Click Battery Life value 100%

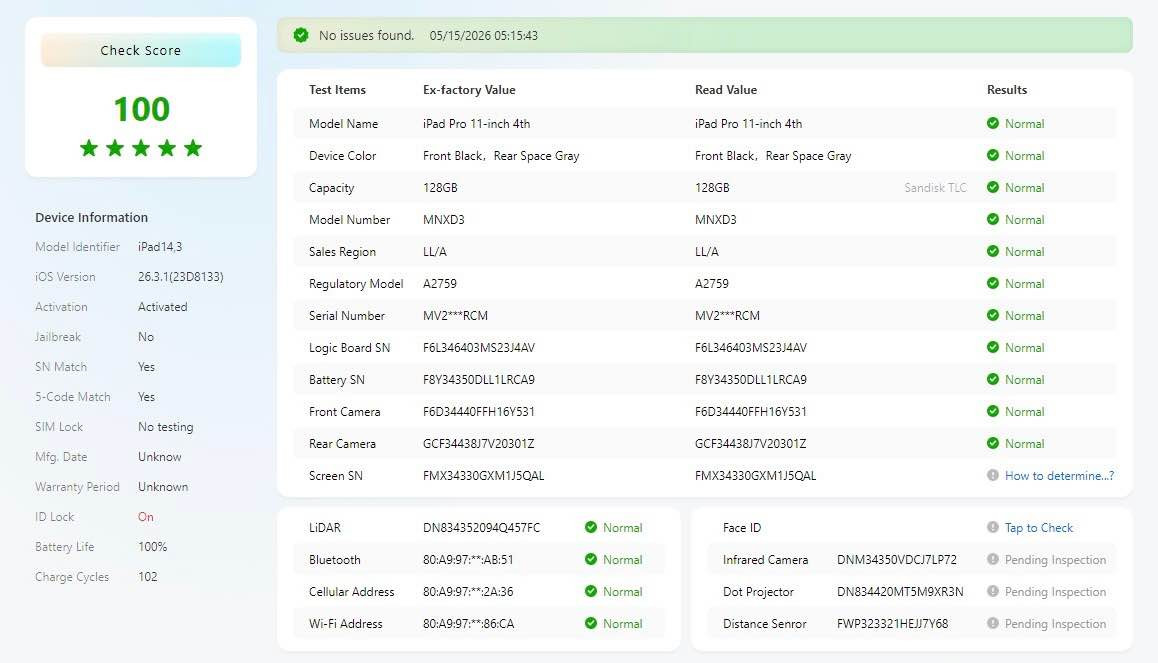click(x=152, y=547)
